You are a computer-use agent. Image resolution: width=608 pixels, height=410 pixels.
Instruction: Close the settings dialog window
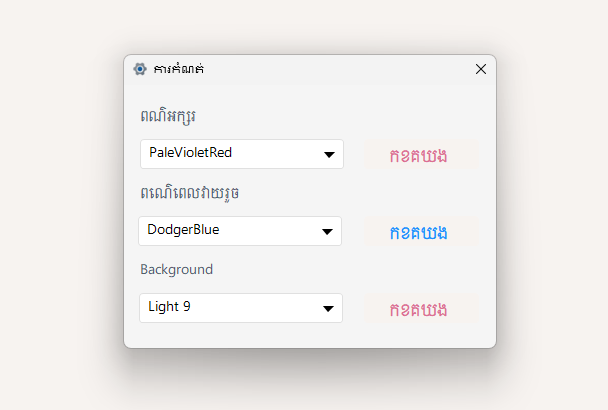481,69
